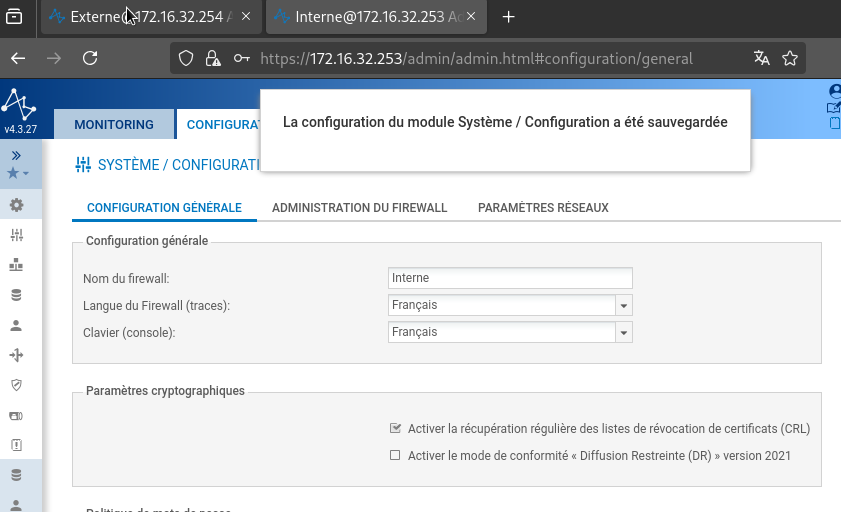Switch to Administration du Firewall tab
The height and width of the screenshot is (512, 841).
tap(359, 207)
